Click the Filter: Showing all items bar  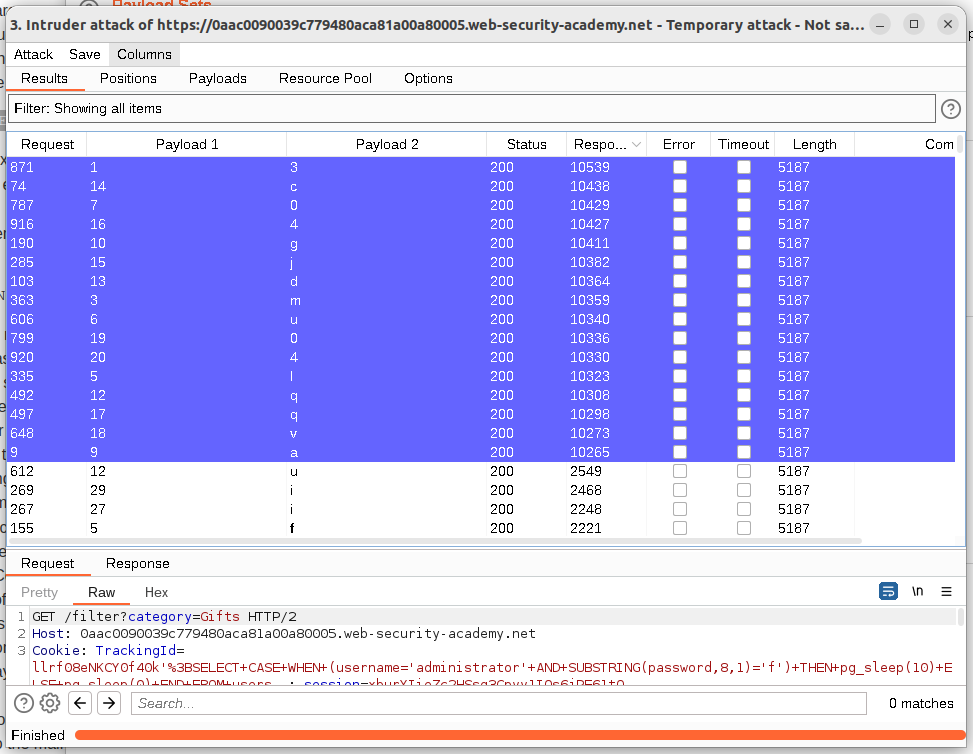[472, 109]
